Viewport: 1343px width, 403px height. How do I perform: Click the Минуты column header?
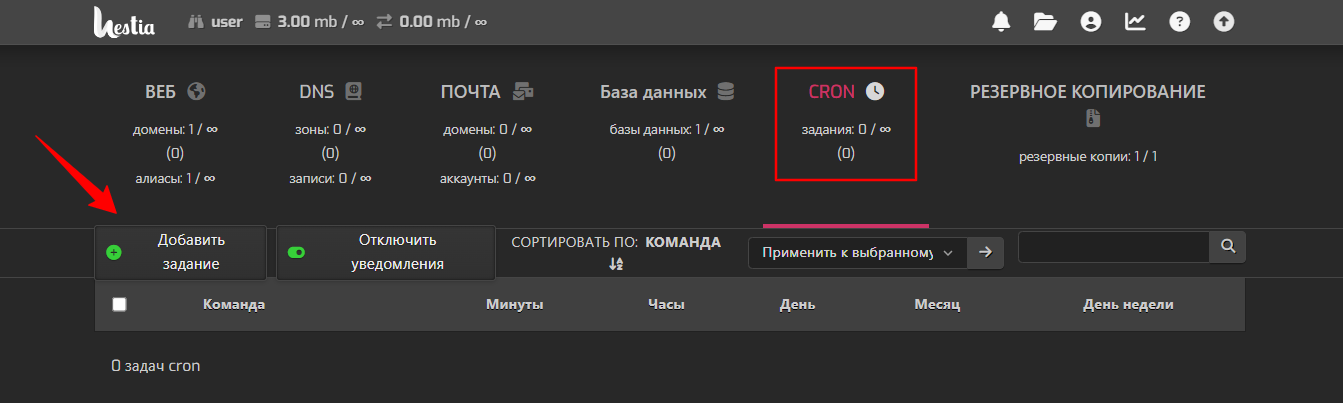[x=514, y=305]
